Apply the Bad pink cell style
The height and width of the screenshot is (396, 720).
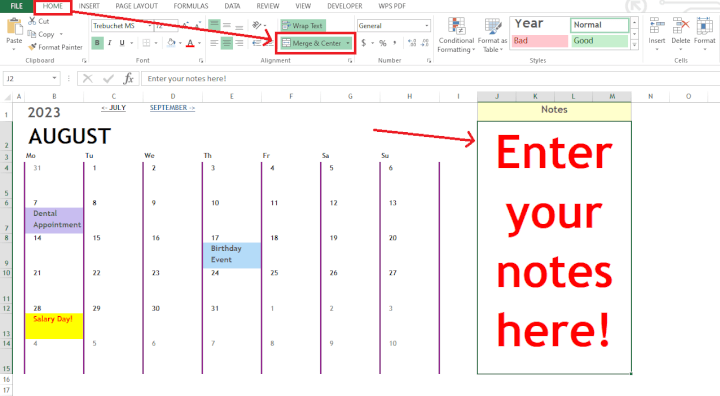[x=540, y=41]
